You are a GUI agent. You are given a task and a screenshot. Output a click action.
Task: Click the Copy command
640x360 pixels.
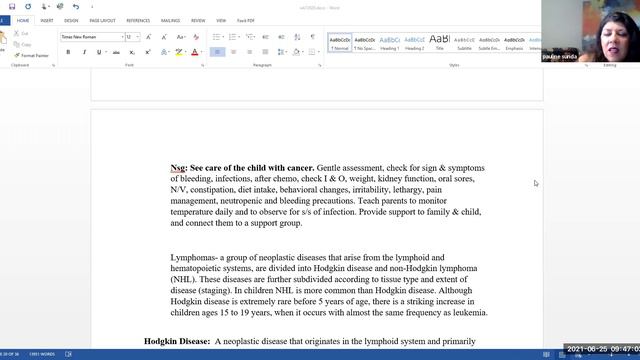pyautogui.click(x=22, y=44)
